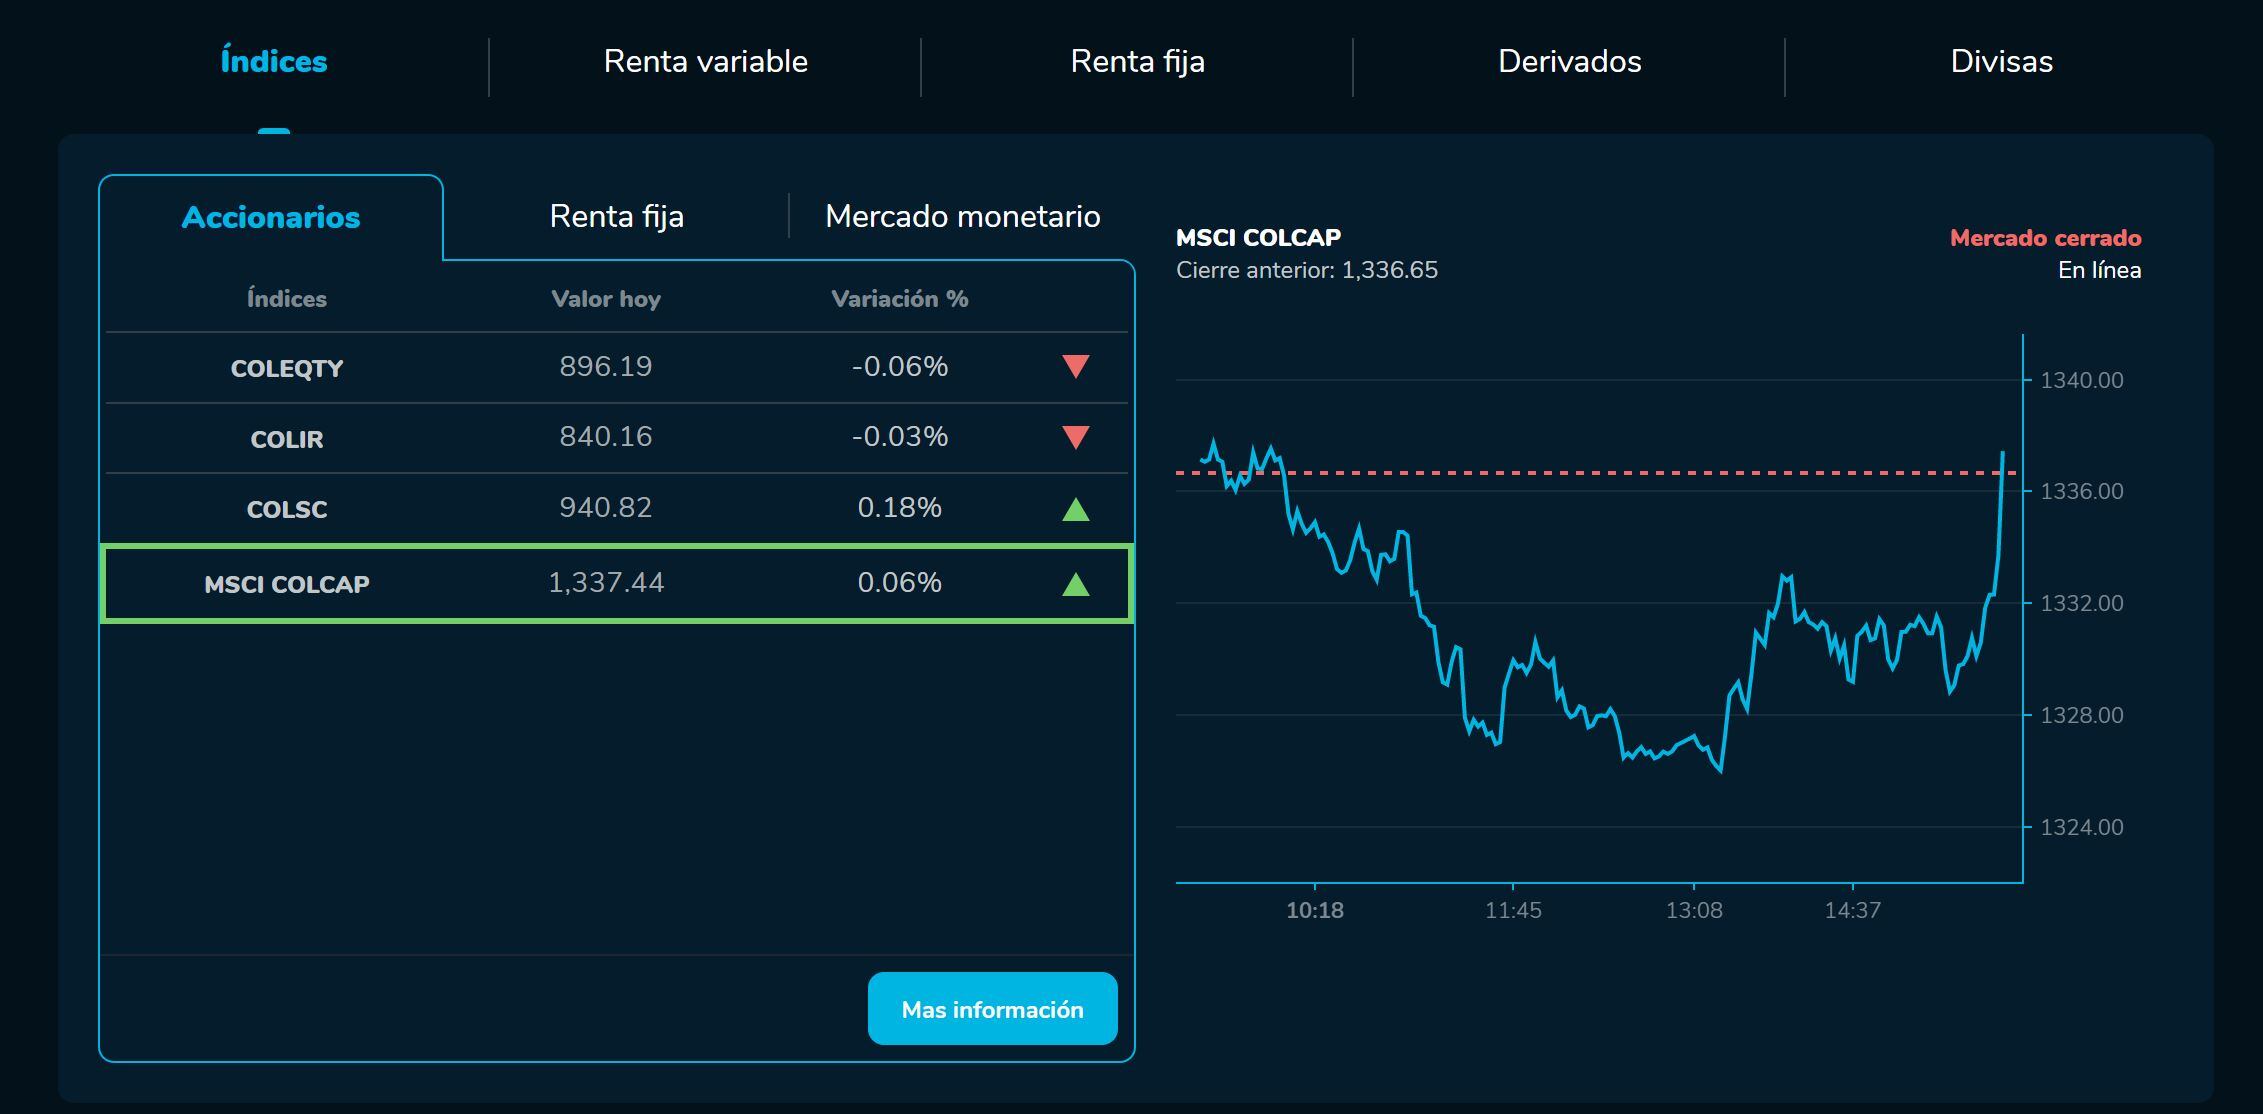Select the Accionarios tab

pyautogui.click(x=271, y=217)
